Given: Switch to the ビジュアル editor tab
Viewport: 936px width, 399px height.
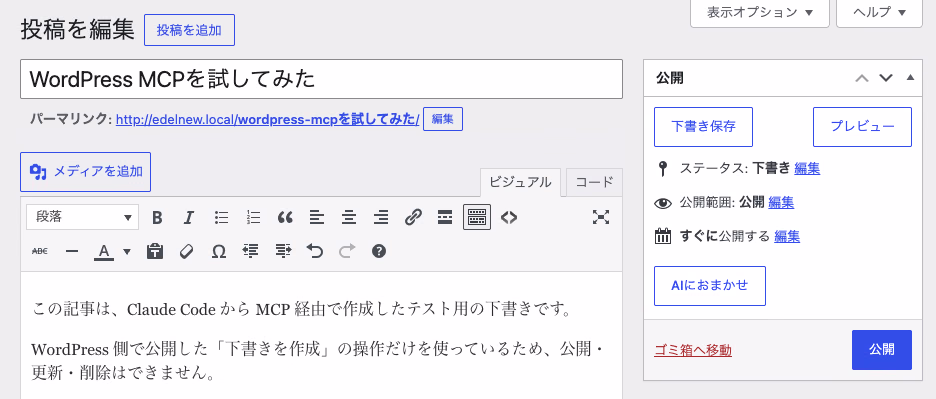Looking at the screenshot, I should (x=520, y=183).
